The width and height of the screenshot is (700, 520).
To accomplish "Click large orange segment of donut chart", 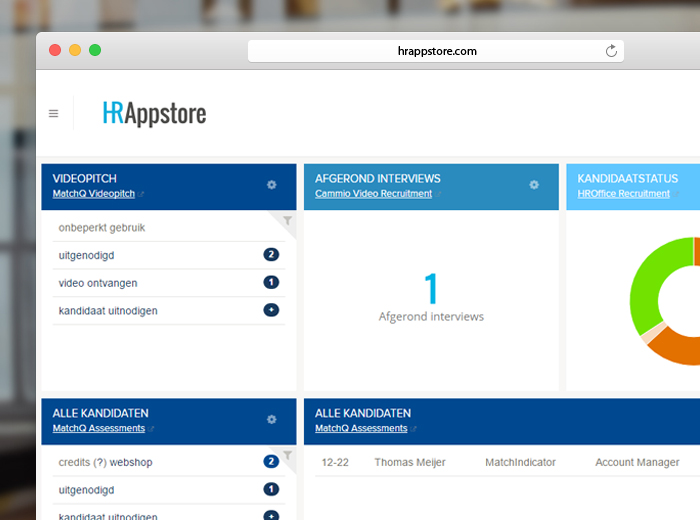I will coord(676,348).
